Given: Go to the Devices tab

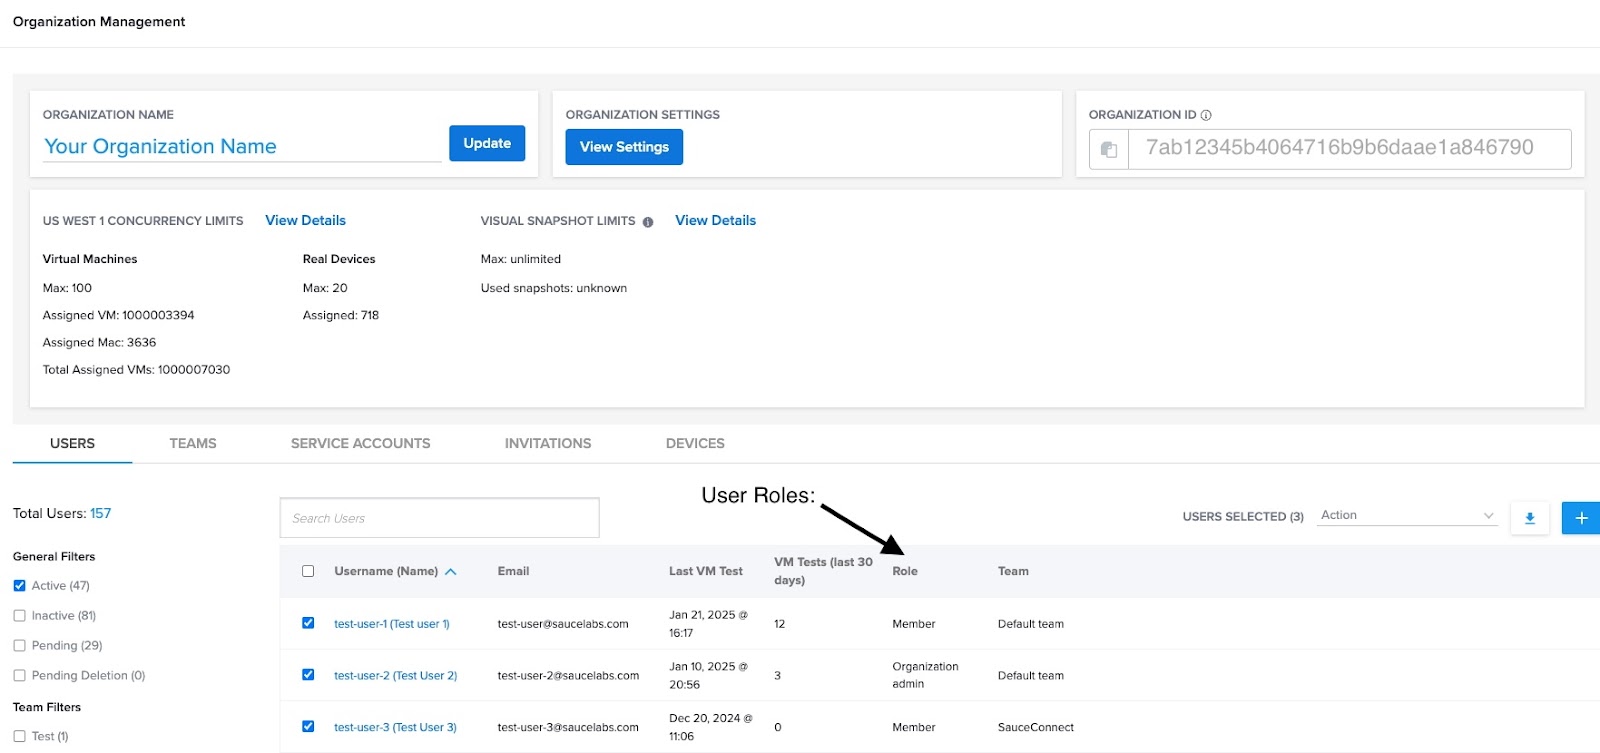Looking at the screenshot, I should pos(695,444).
